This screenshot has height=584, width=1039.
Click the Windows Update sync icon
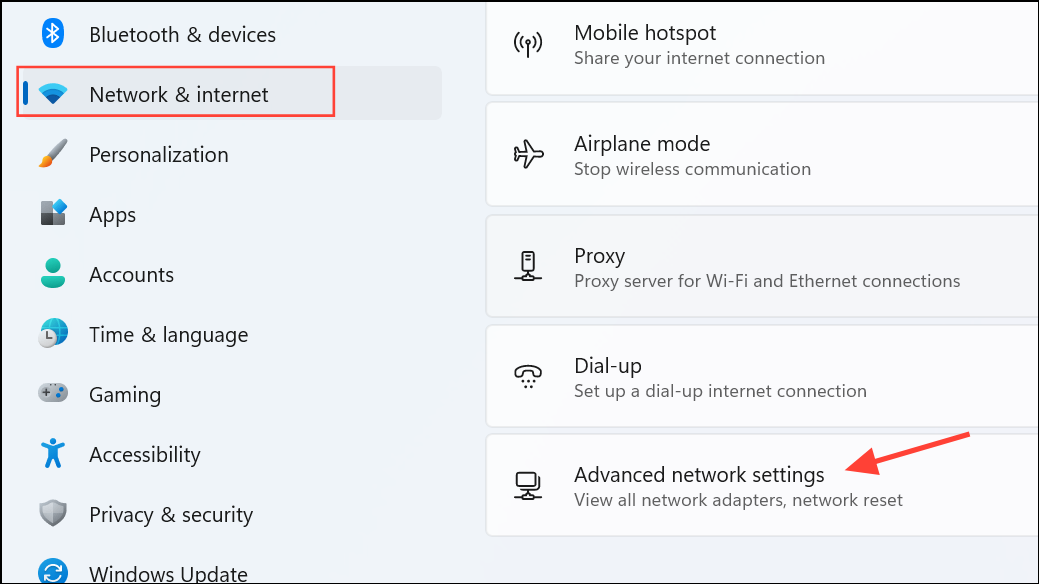tap(53, 571)
